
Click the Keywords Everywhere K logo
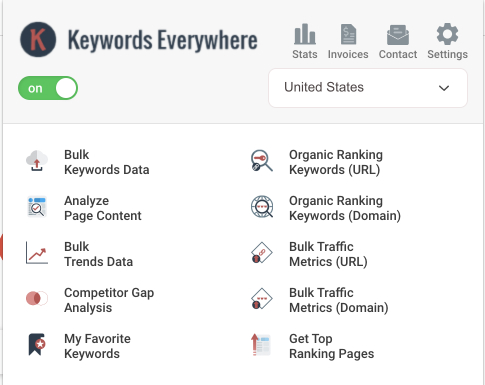[x=38, y=40]
